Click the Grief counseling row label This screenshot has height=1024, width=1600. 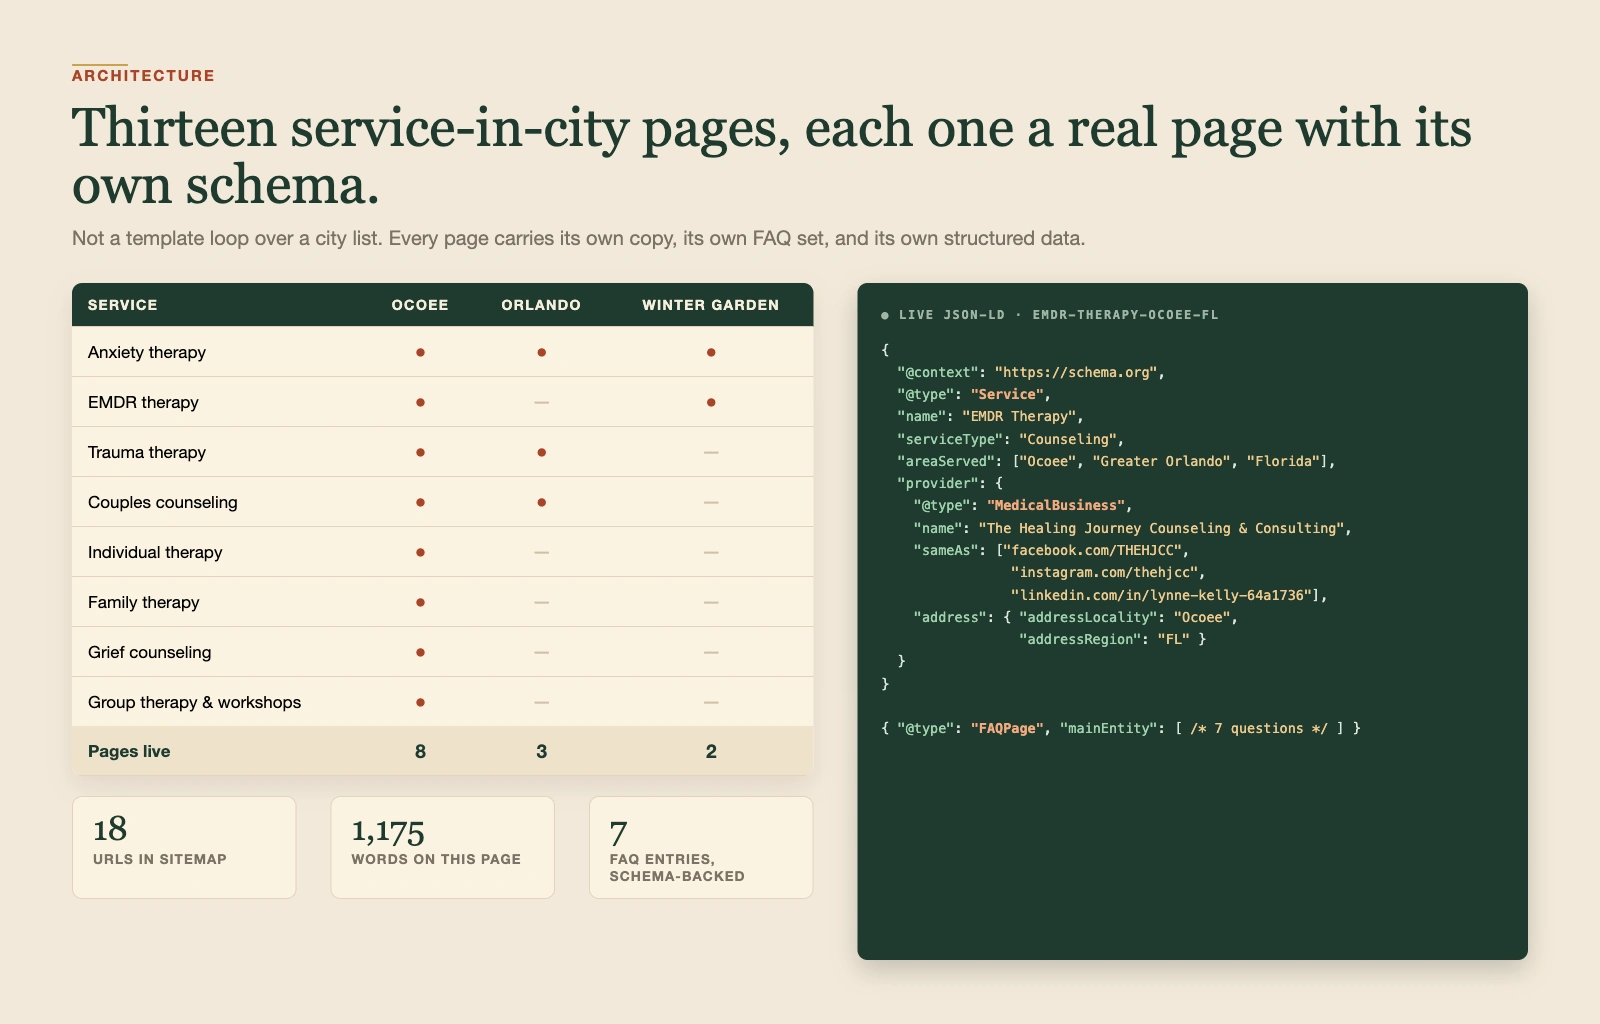tap(150, 652)
